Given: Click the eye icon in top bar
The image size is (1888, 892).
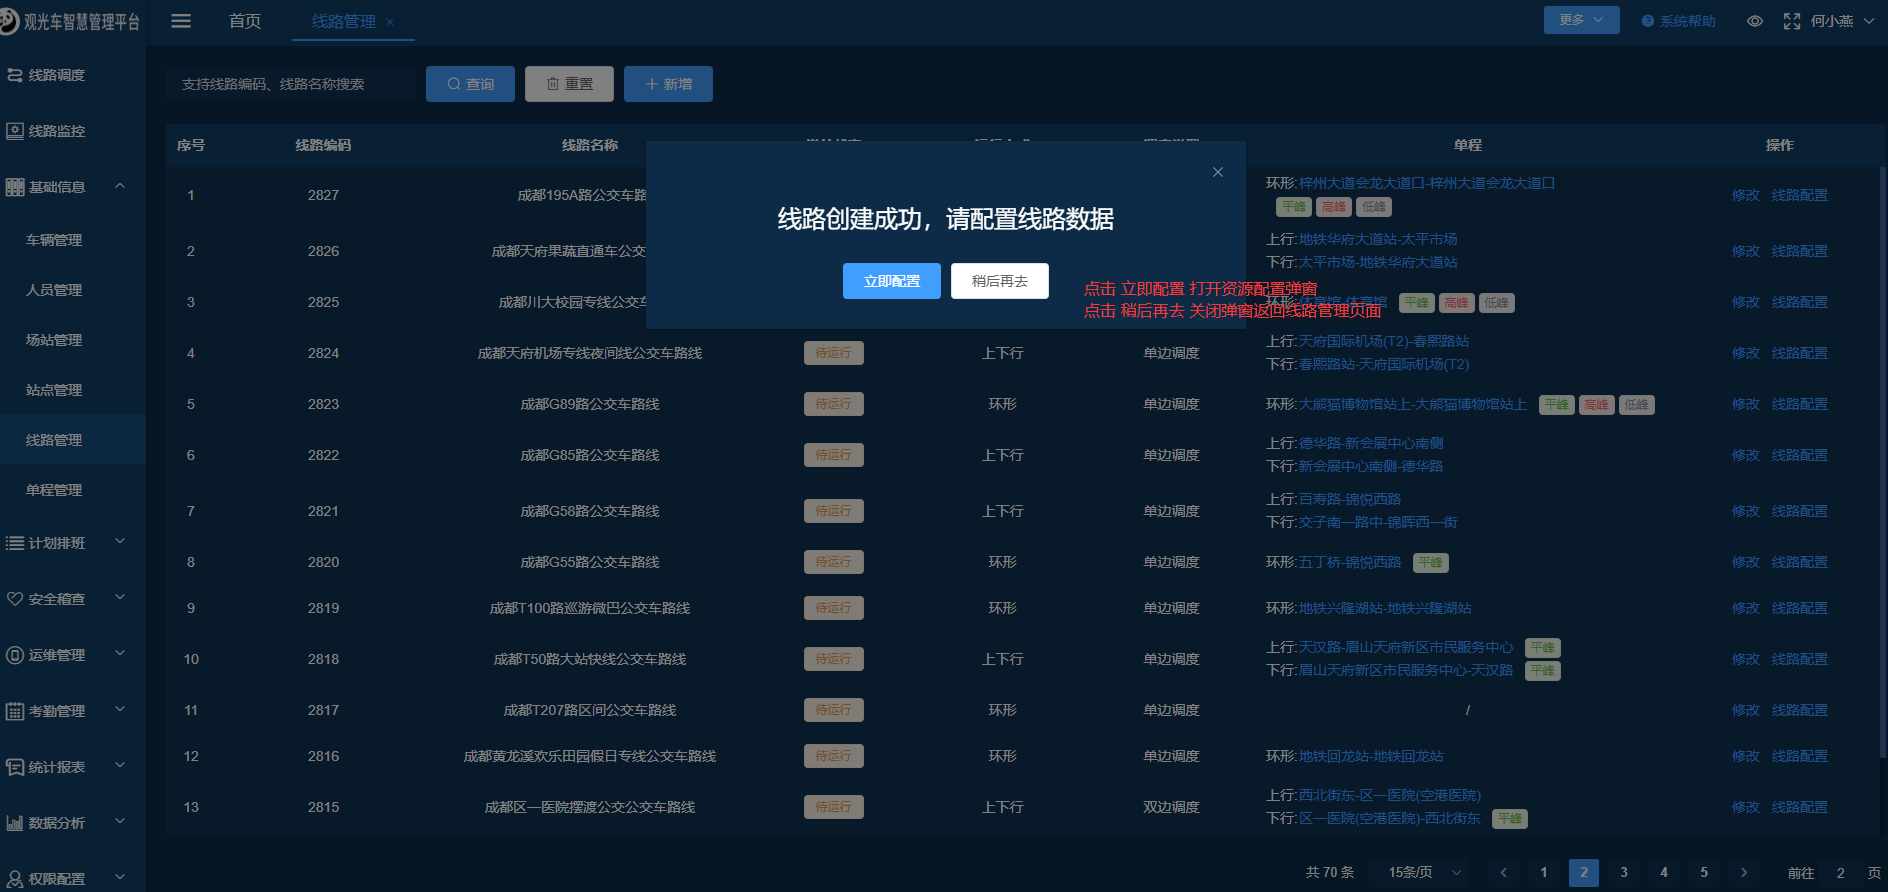Looking at the screenshot, I should click(x=1754, y=21).
